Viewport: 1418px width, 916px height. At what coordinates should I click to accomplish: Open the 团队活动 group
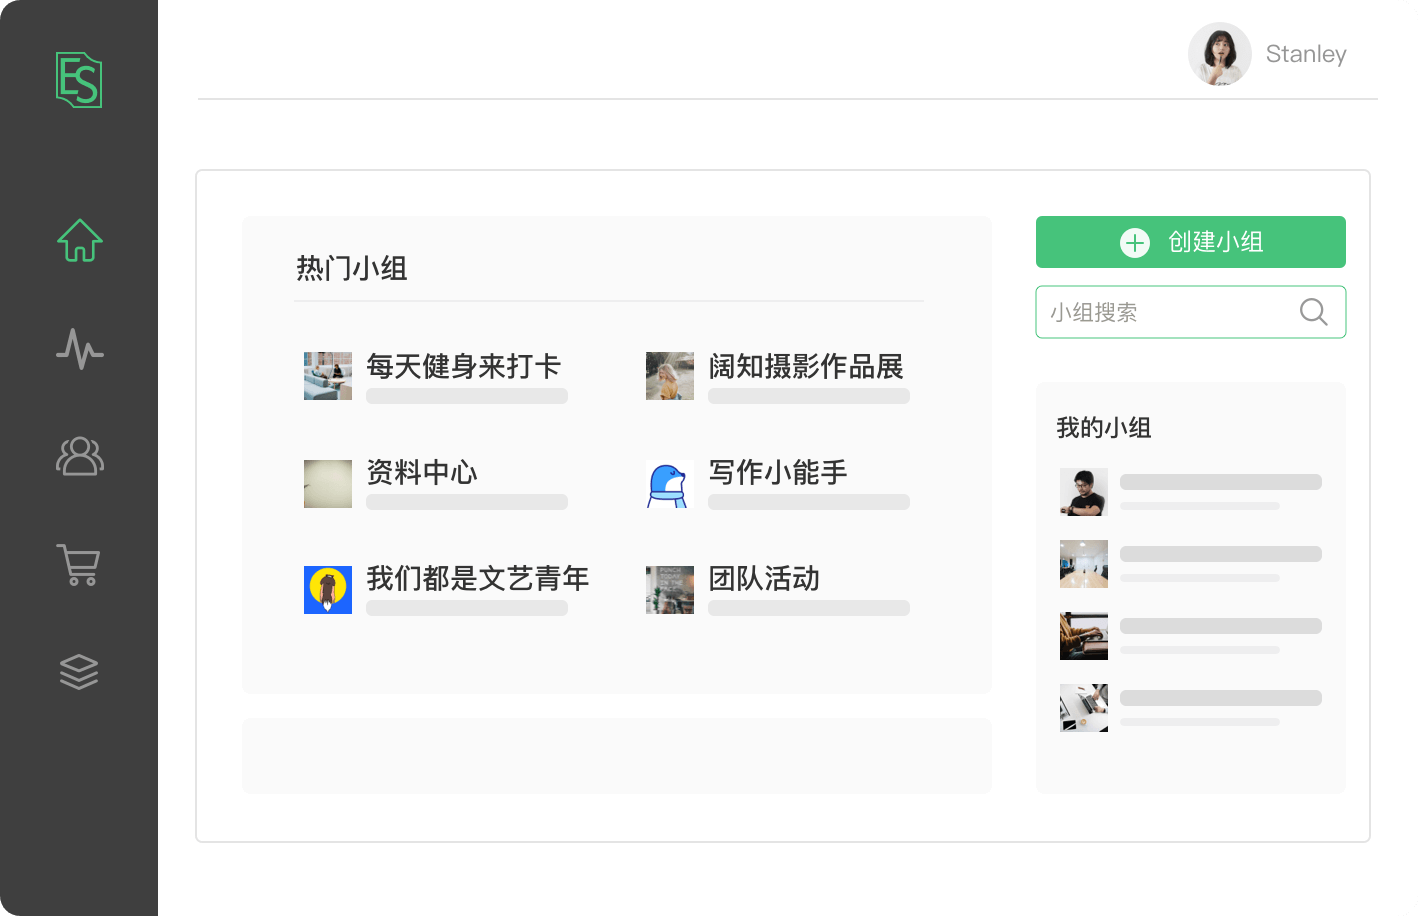click(x=763, y=579)
